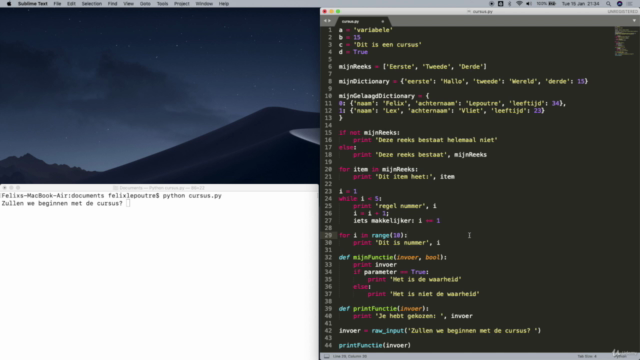Close the Sublime Text window

(324, 11)
